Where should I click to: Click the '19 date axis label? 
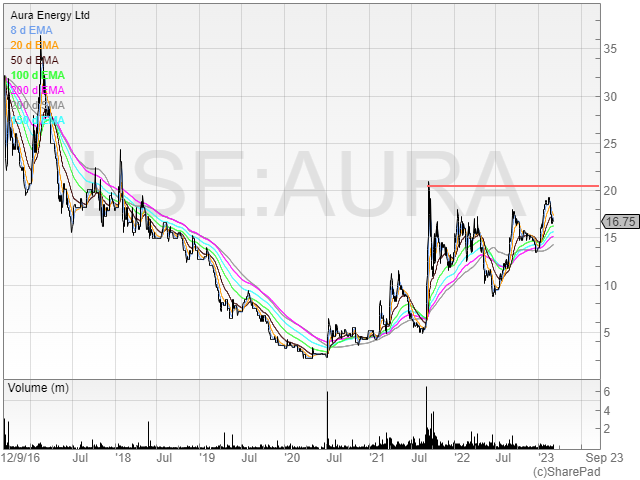point(207,458)
